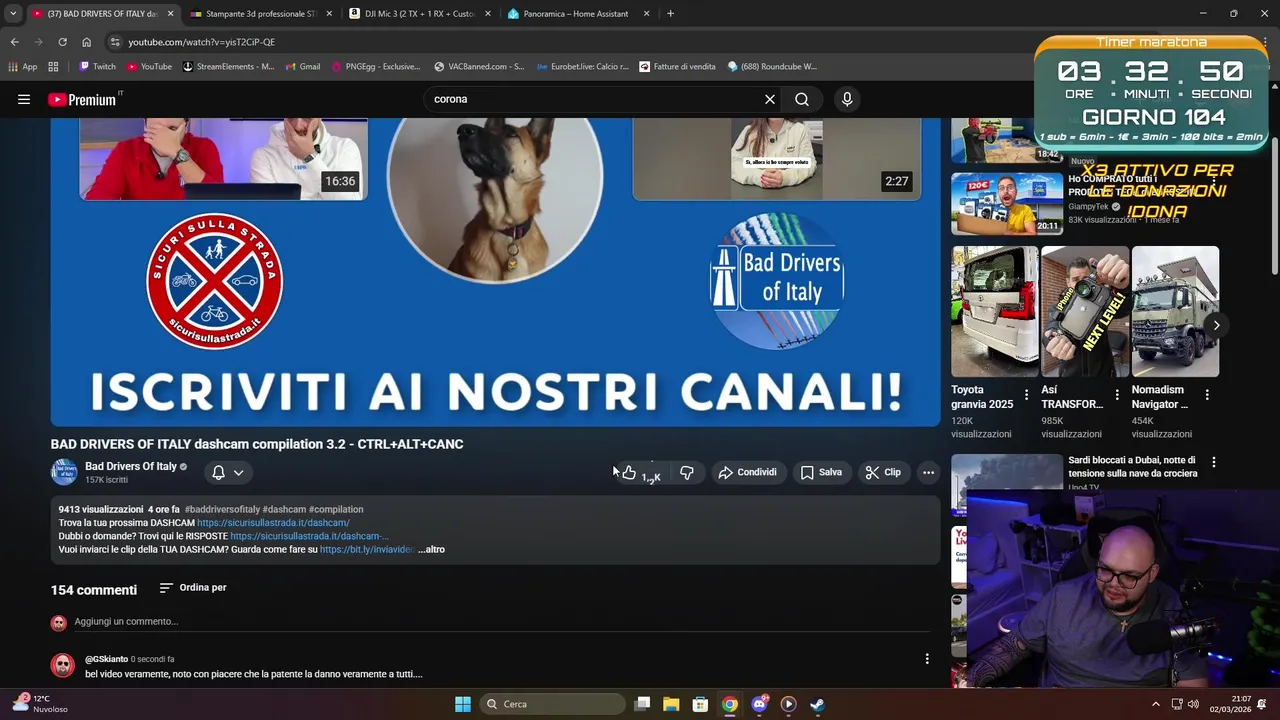
Task: Like the video with thumbs up
Action: [629, 472]
